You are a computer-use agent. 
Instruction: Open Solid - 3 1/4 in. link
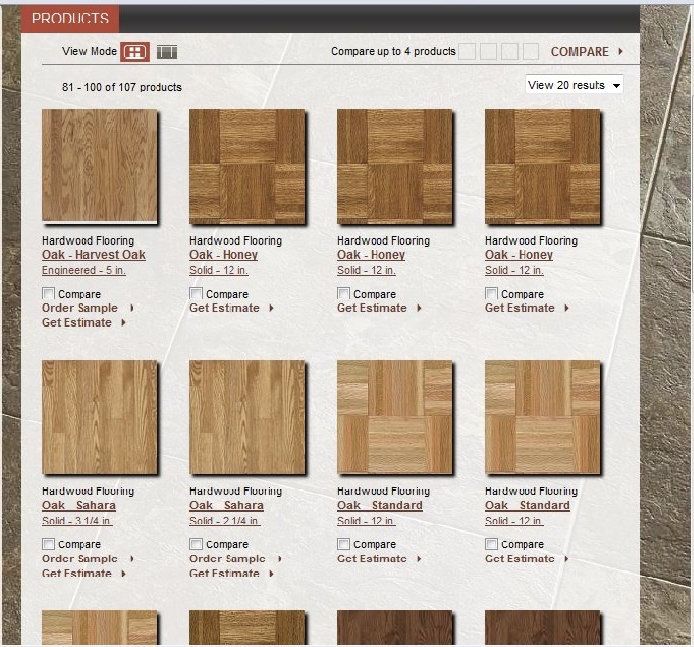pyautogui.click(x=77, y=521)
